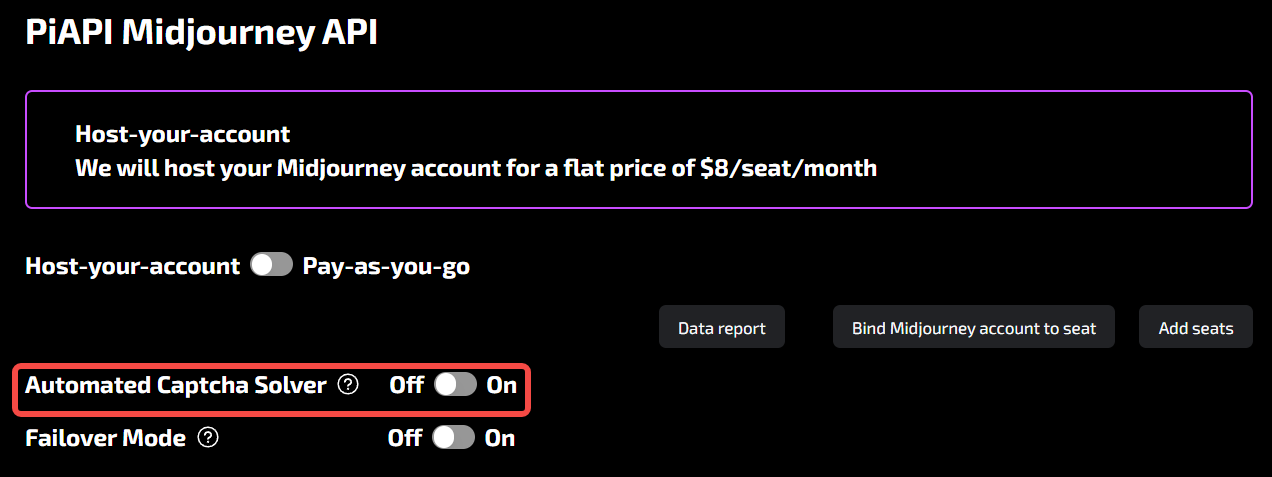This screenshot has height=477, width=1272.
Task: Click the Automated Captcha Solver help icon
Action: point(348,385)
